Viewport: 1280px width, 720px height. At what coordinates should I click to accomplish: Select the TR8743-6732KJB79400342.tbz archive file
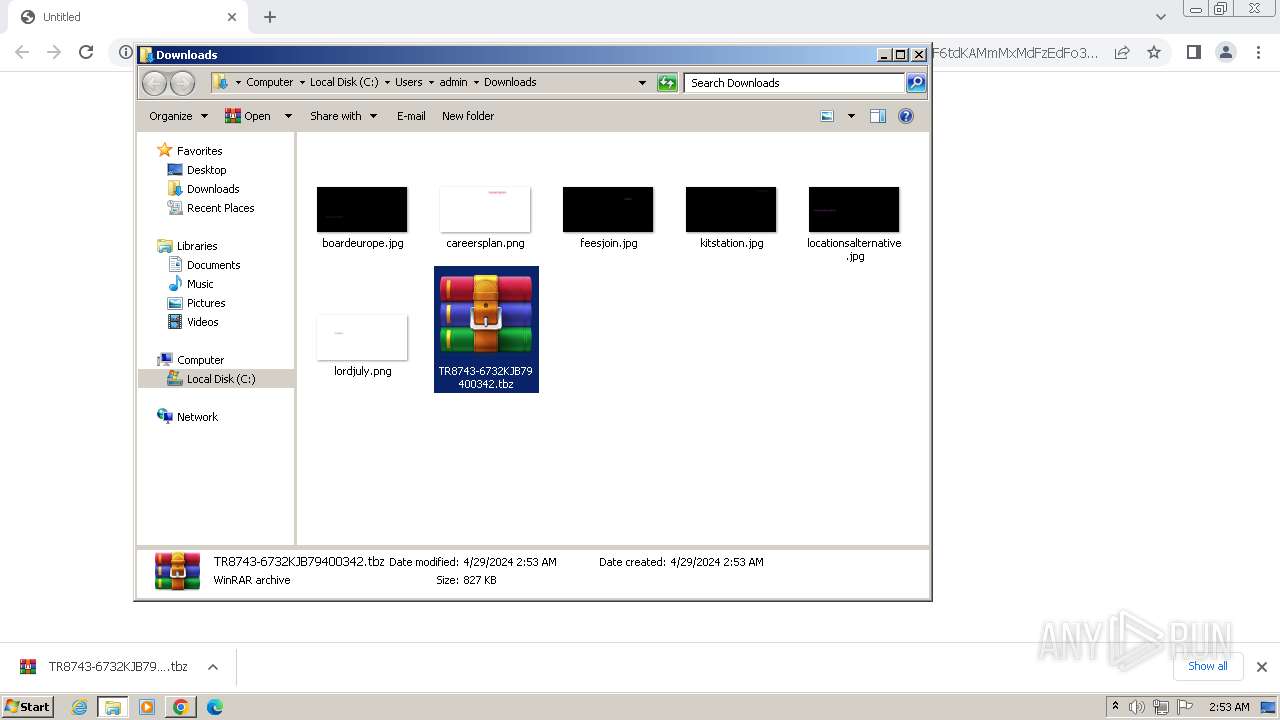coord(486,329)
